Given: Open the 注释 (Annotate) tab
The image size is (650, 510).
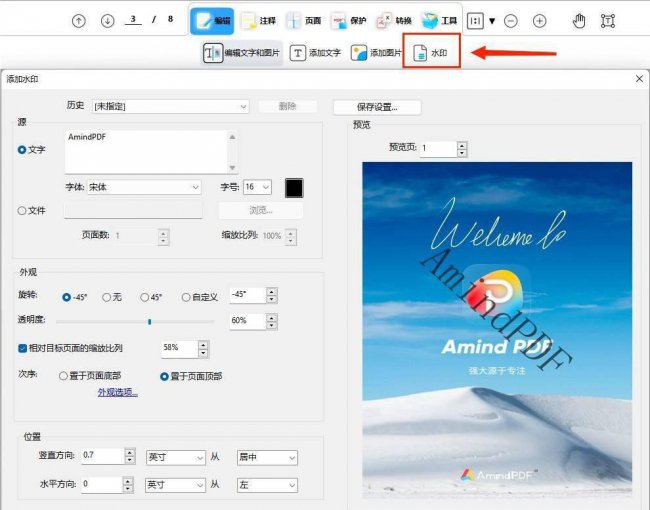Looking at the screenshot, I should (x=259, y=21).
